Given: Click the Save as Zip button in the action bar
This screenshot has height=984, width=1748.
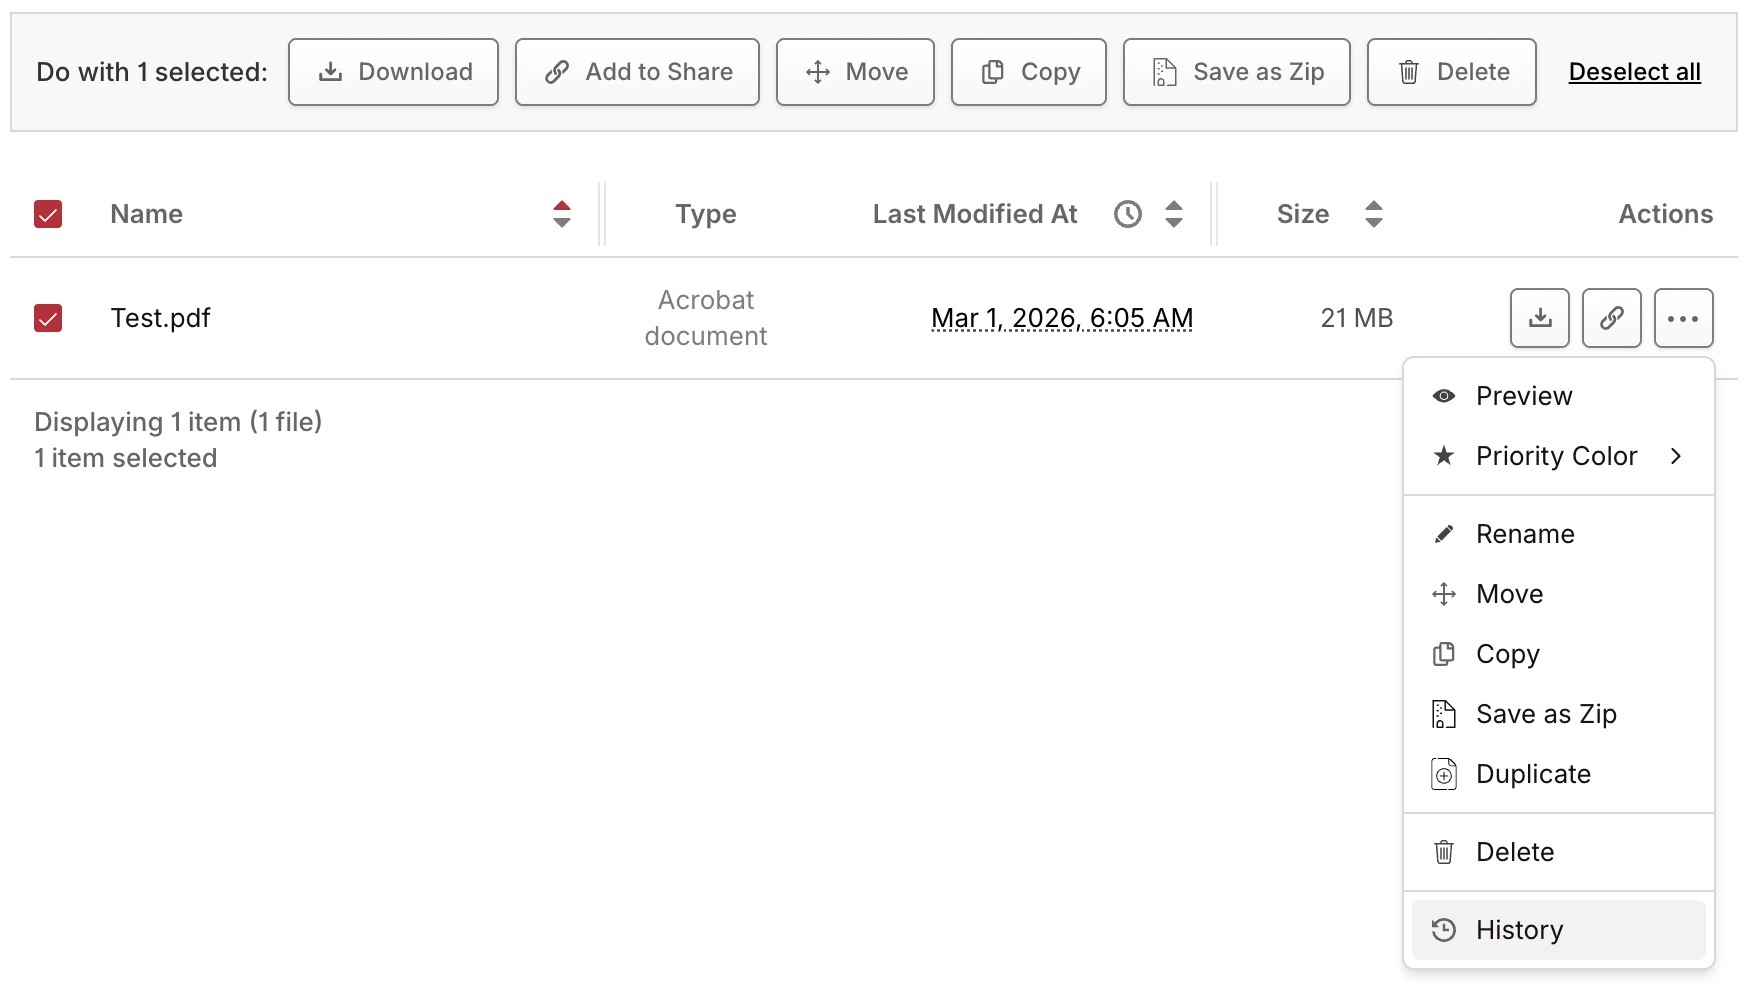Looking at the screenshot, I should pyautogui.click(x=1236, y=72).
